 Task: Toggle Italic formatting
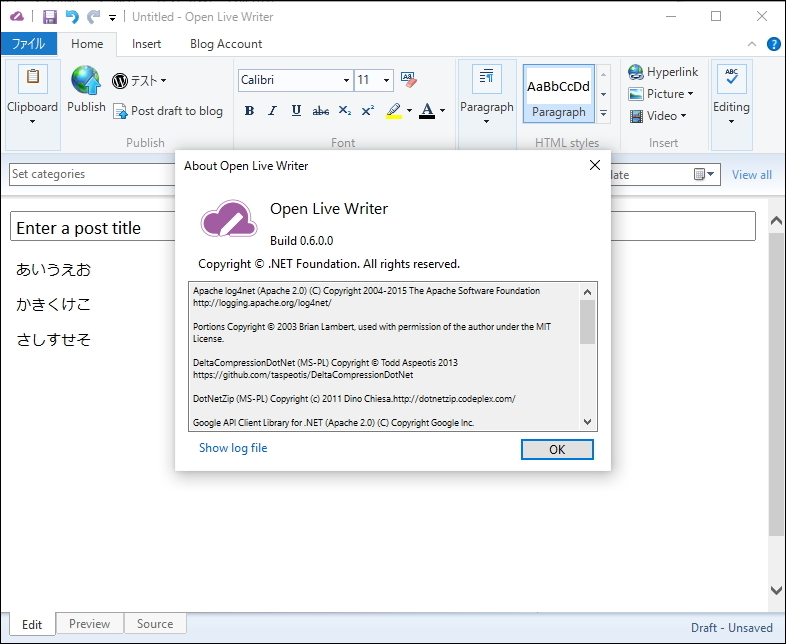coord(272,111)
